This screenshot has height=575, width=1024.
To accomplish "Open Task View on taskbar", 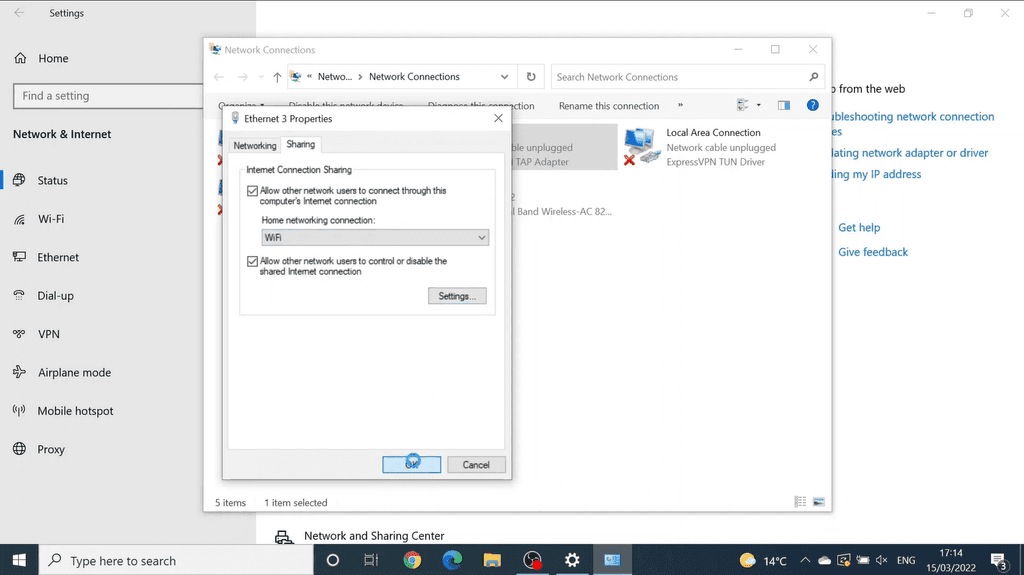I will pos(371,560).
